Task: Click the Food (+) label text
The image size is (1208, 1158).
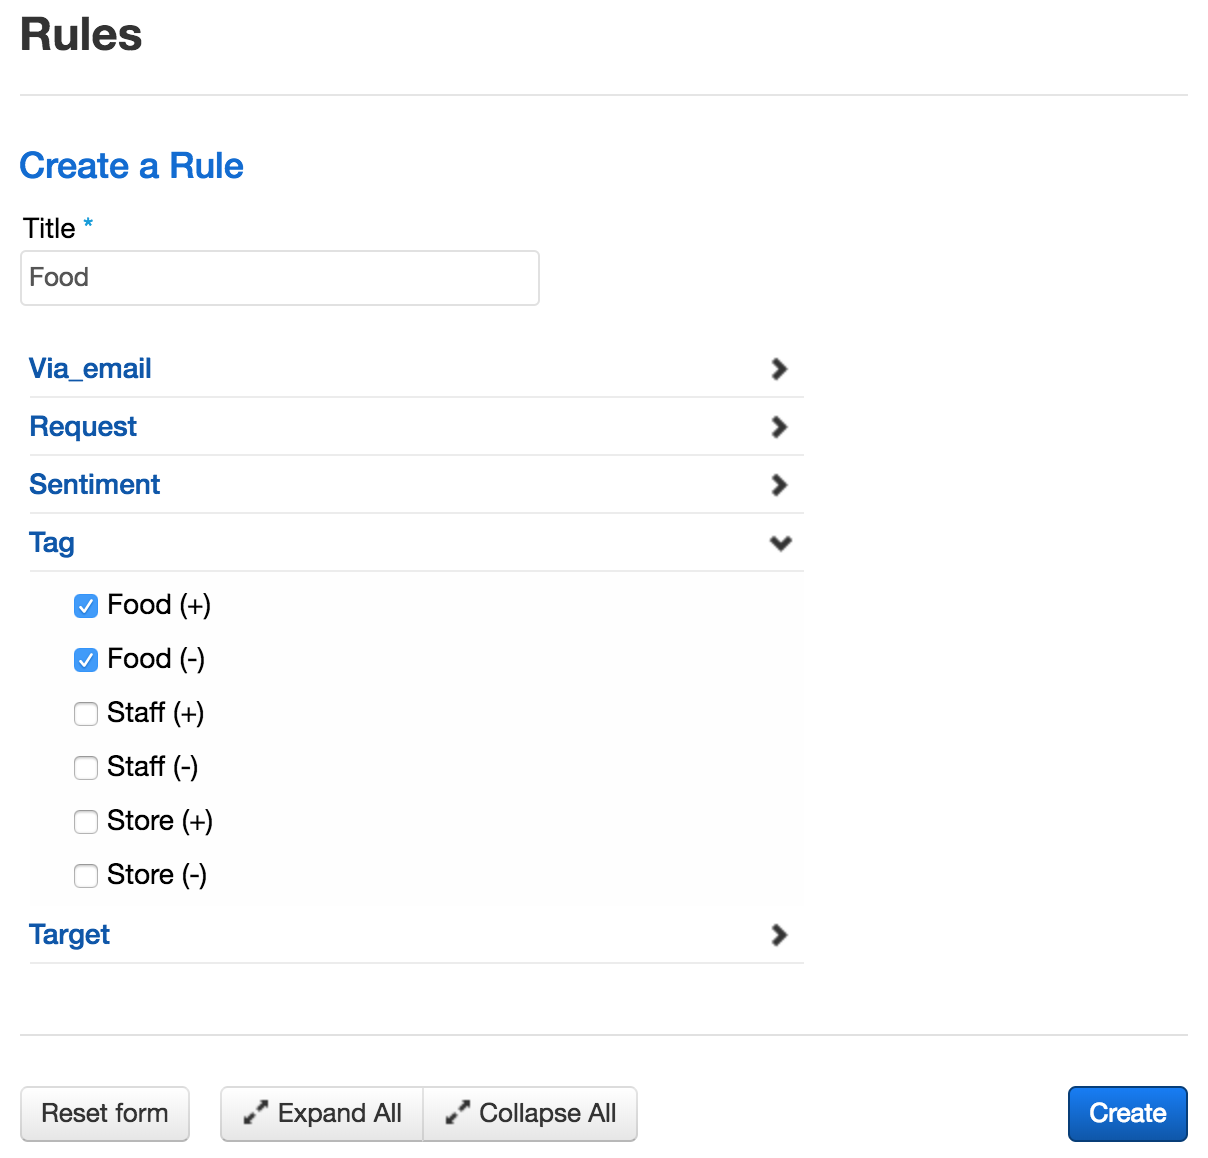Action: (x=159, y=605)
